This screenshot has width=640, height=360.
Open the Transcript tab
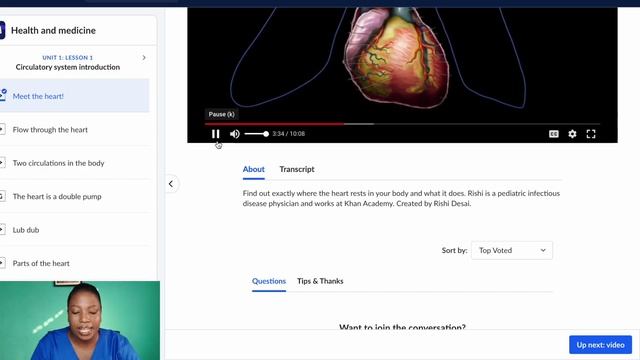click(x=297, y=169)
